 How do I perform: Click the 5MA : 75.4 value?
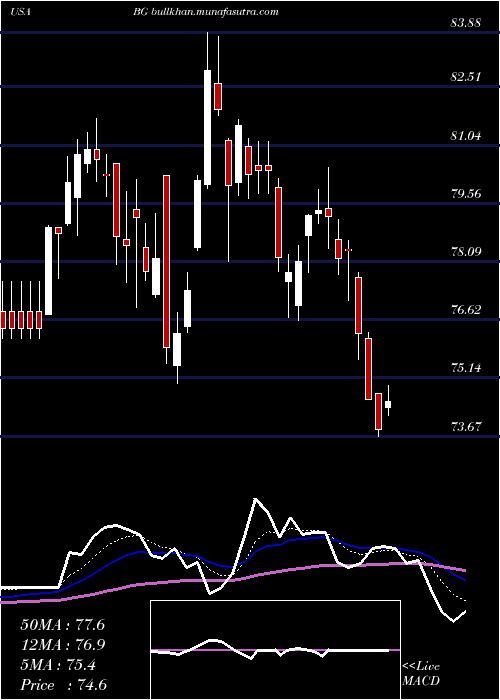click(58, 665)
